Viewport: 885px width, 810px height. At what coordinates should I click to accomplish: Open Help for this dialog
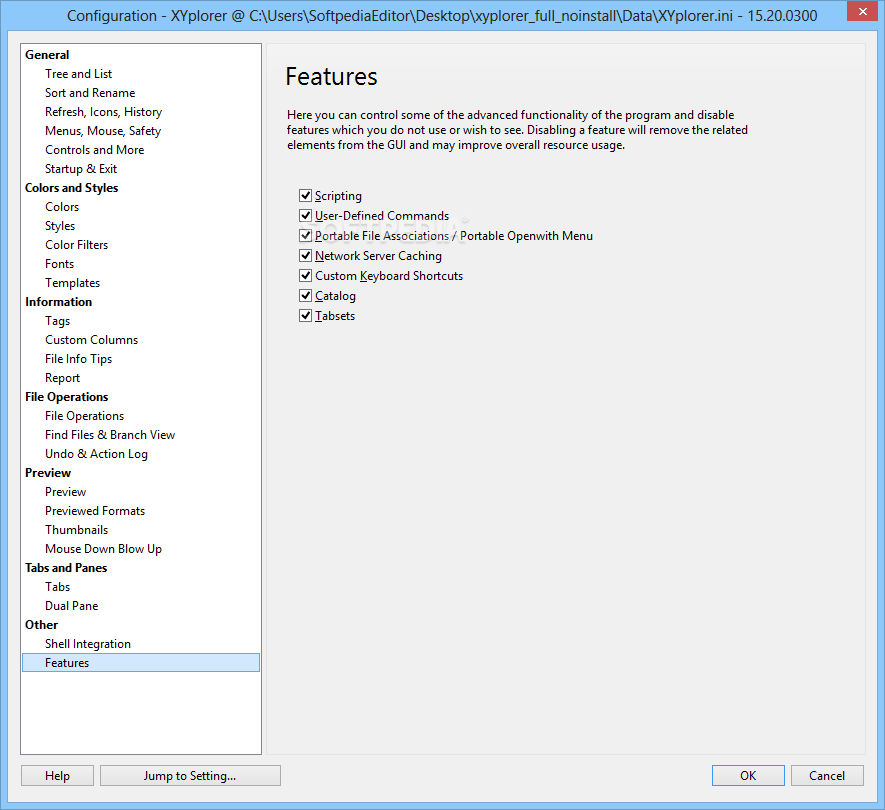(58, 776)
